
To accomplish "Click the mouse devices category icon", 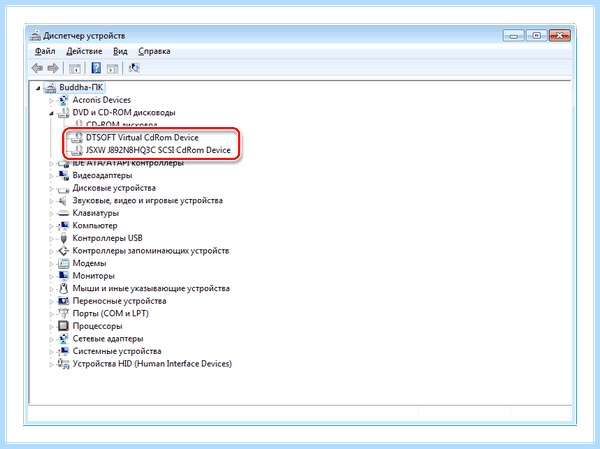I will coord(64,289).
